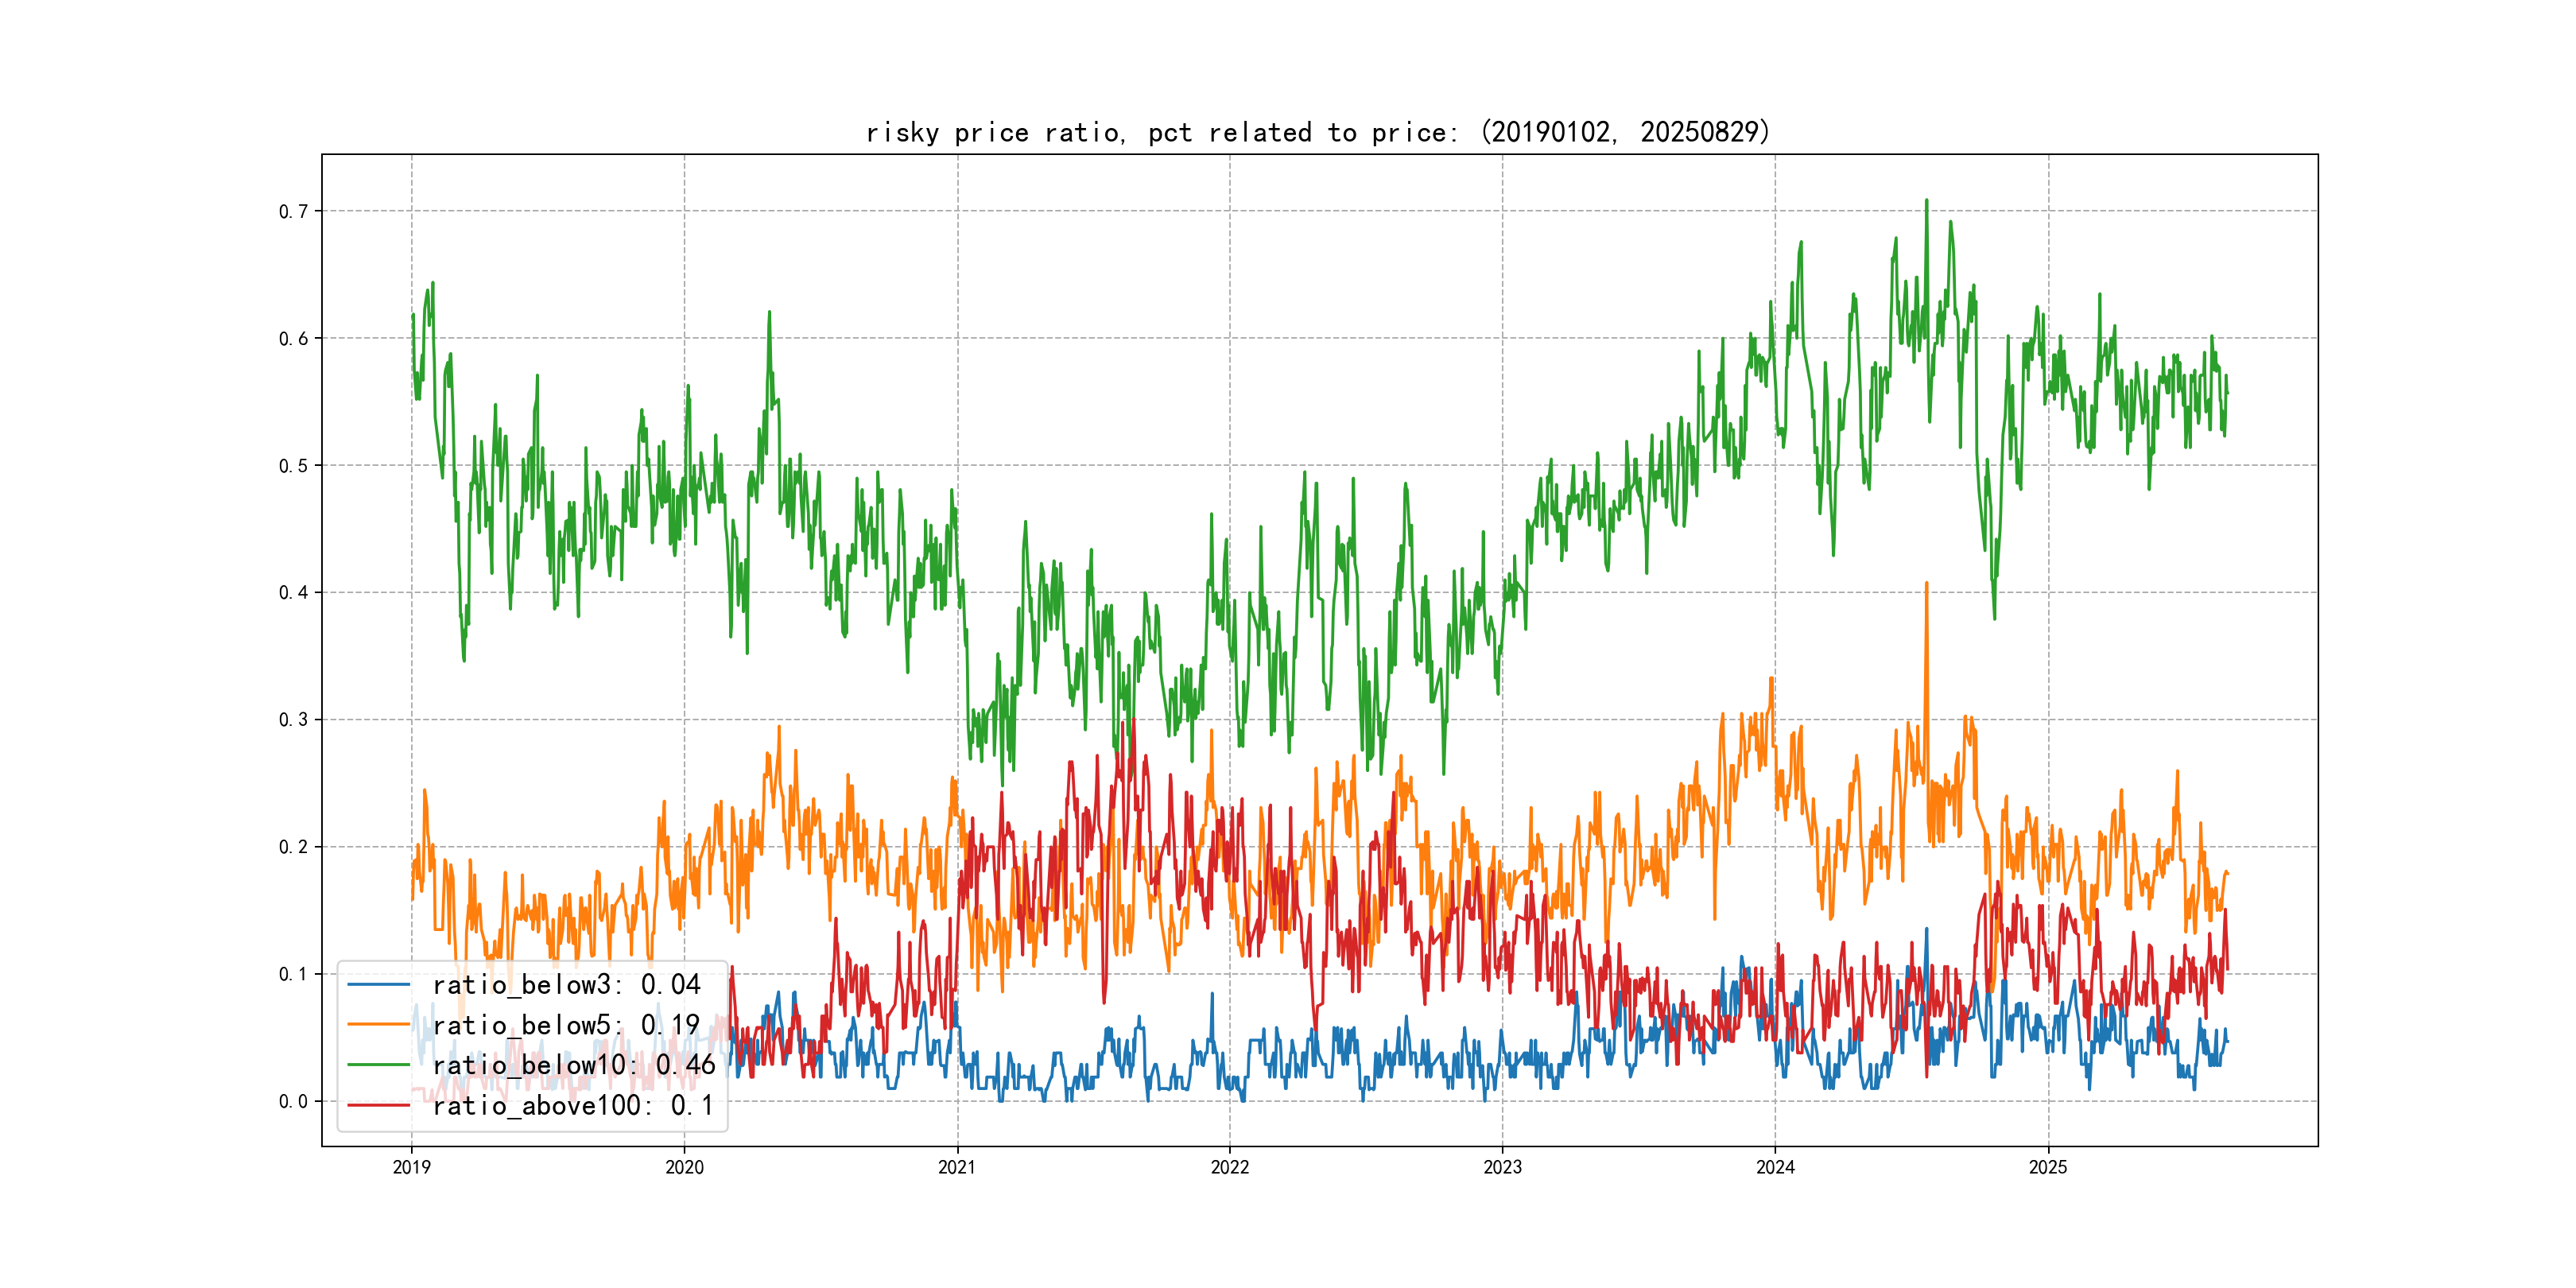
Task: Click the 0.3 y-axis tick label
Action: coord(293,720)
